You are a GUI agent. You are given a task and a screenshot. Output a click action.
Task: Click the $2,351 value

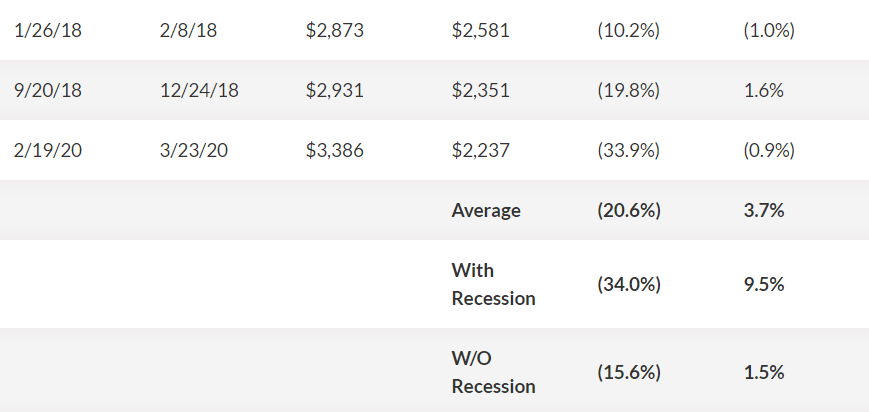tap(480, 90)
